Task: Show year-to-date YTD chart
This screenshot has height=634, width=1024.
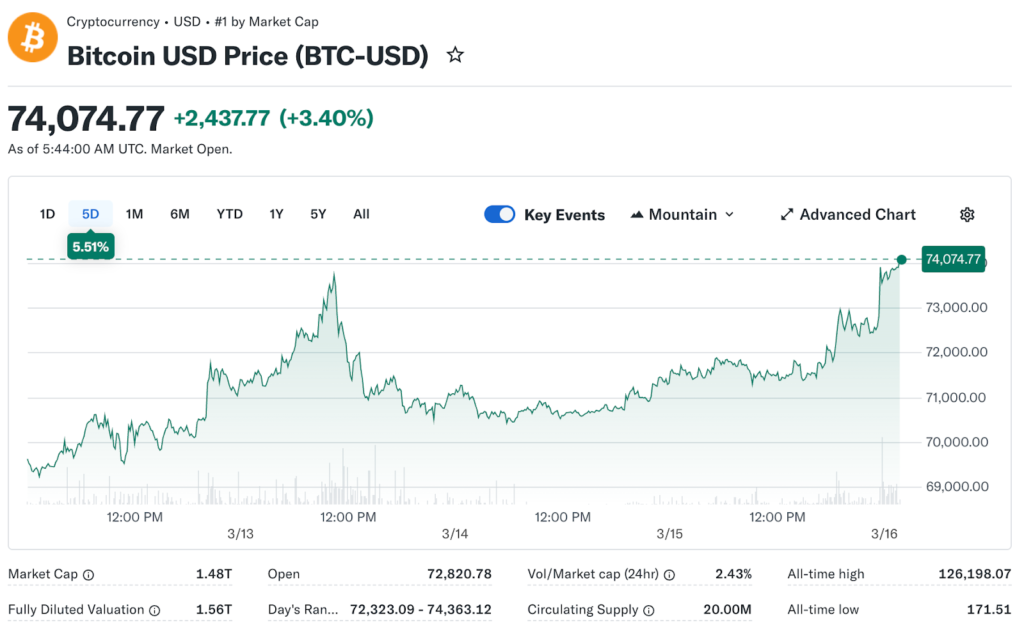Action: tap(230, 214)
